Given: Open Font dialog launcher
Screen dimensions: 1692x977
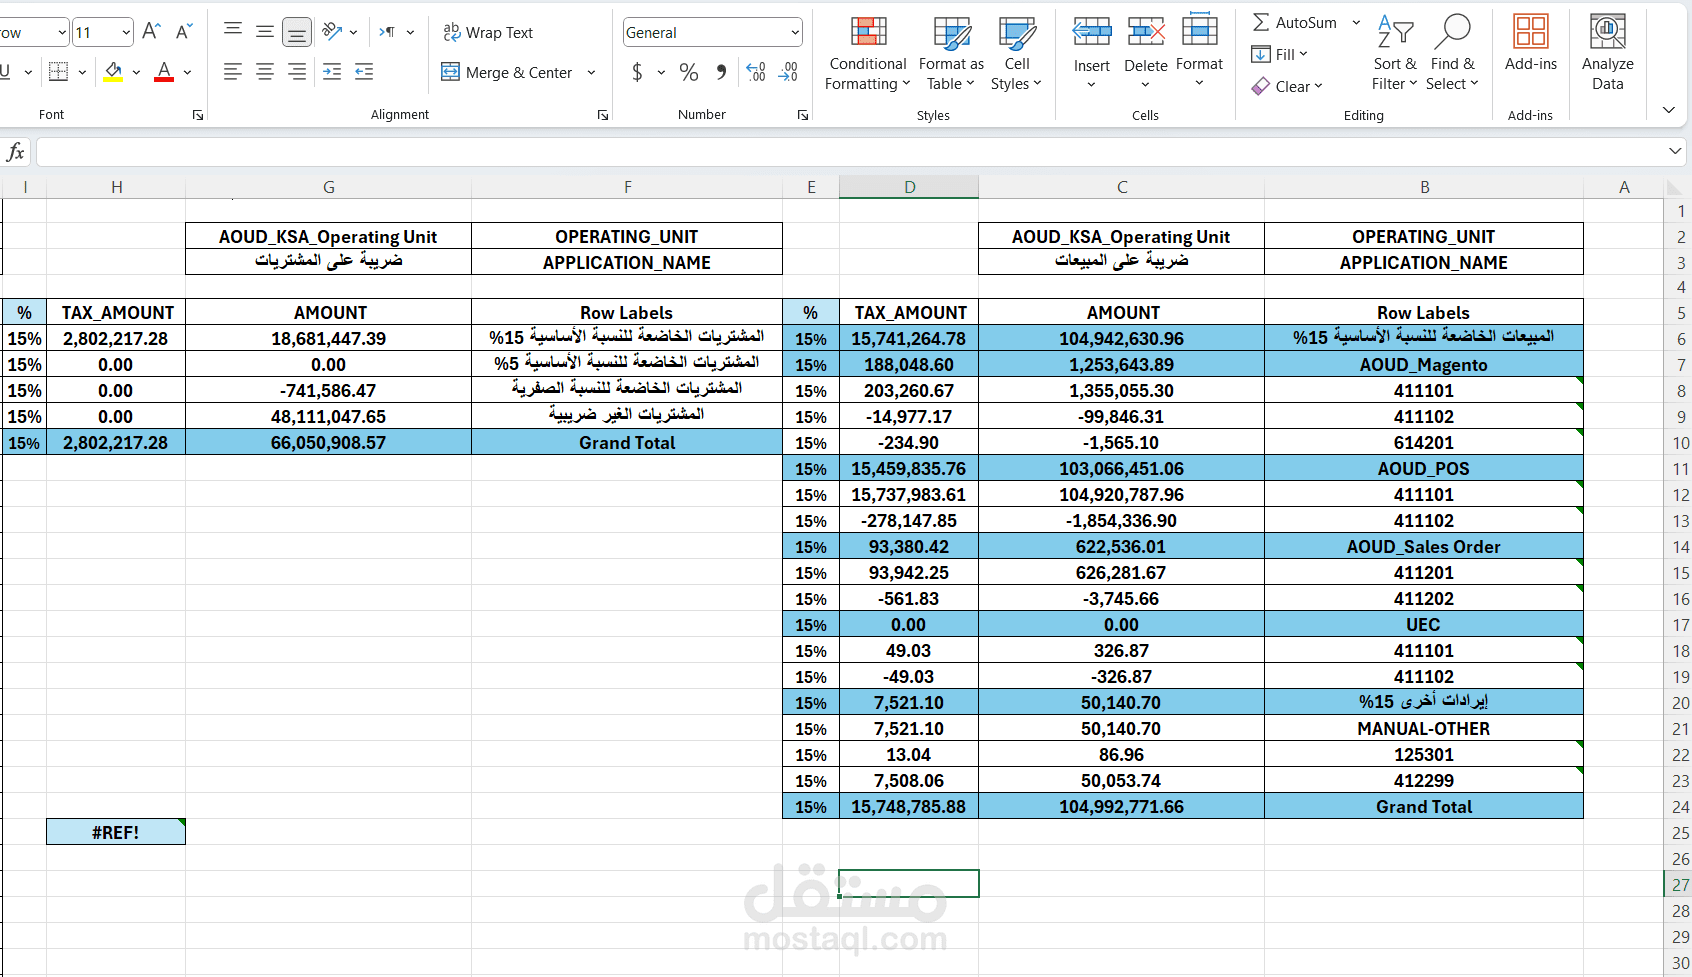Looking at the screenshot, I should tap(198, 115).
